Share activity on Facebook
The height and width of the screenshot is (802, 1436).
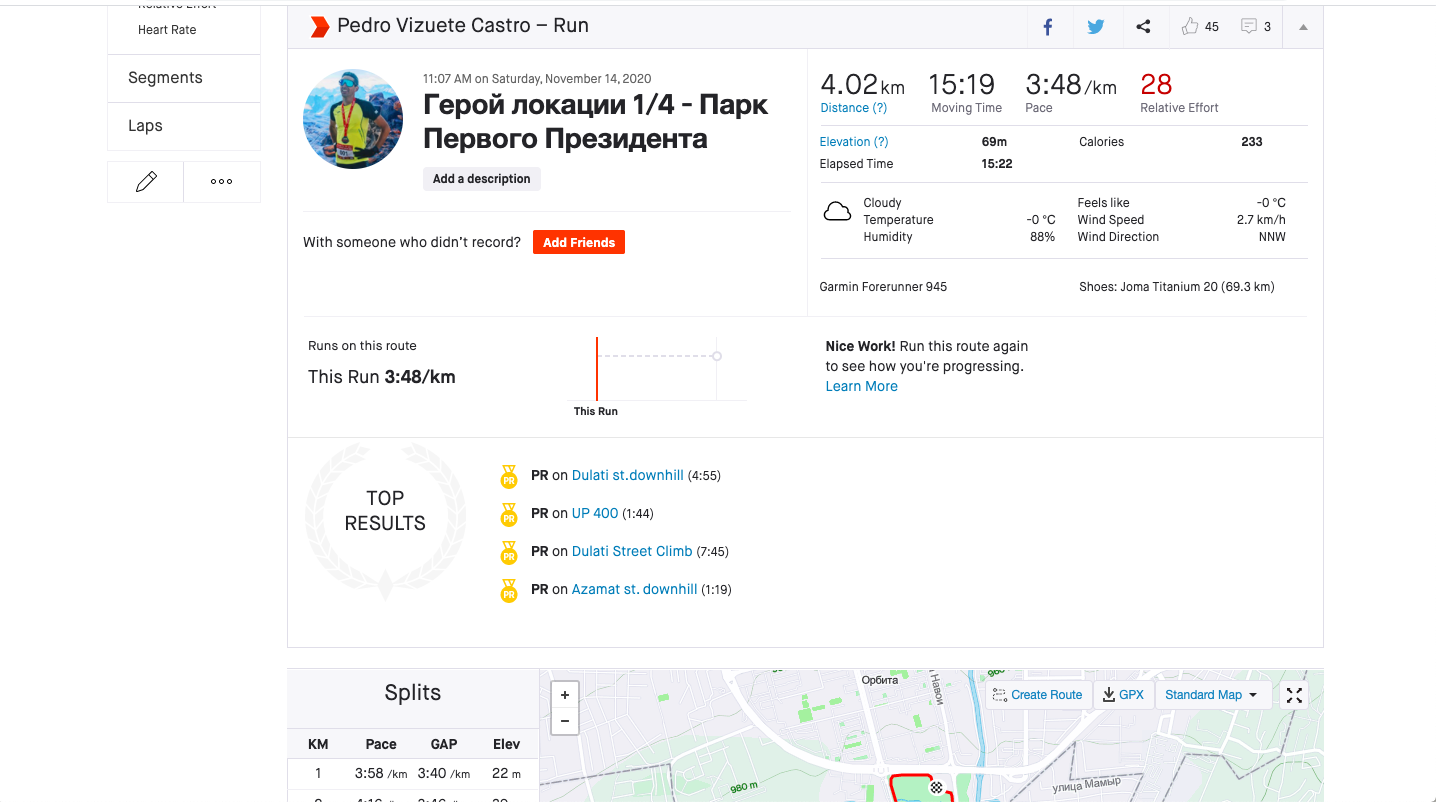coord(1047,27)
